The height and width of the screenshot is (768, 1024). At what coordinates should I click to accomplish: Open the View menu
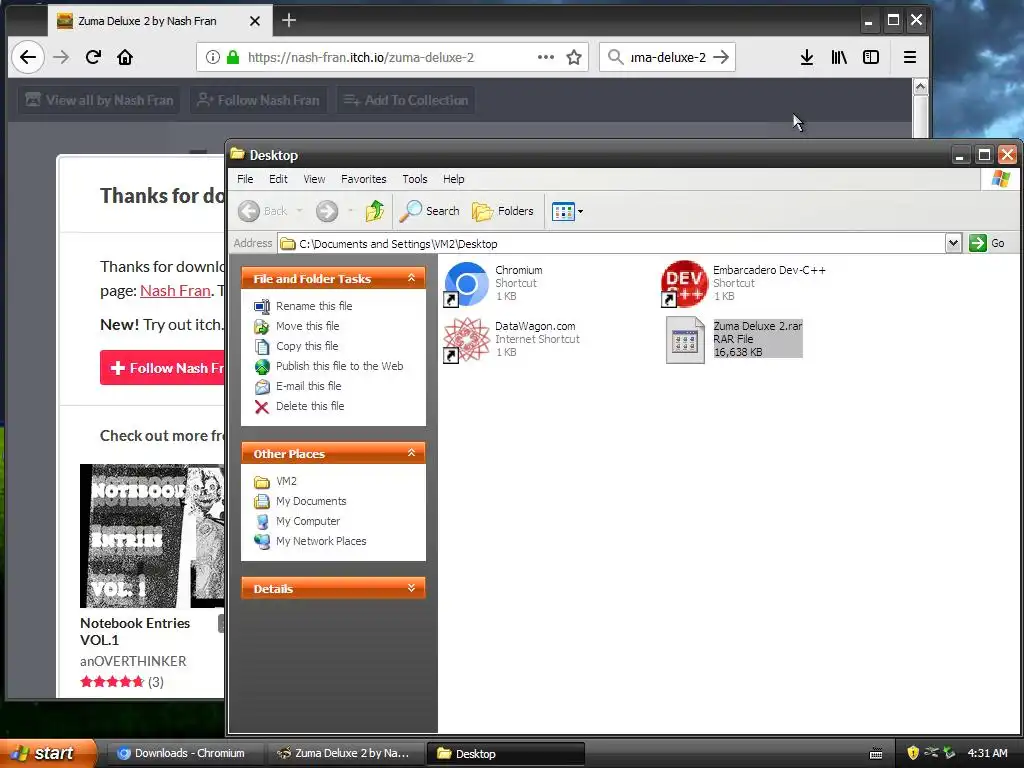pyautogui.click(x=314, y=179)
